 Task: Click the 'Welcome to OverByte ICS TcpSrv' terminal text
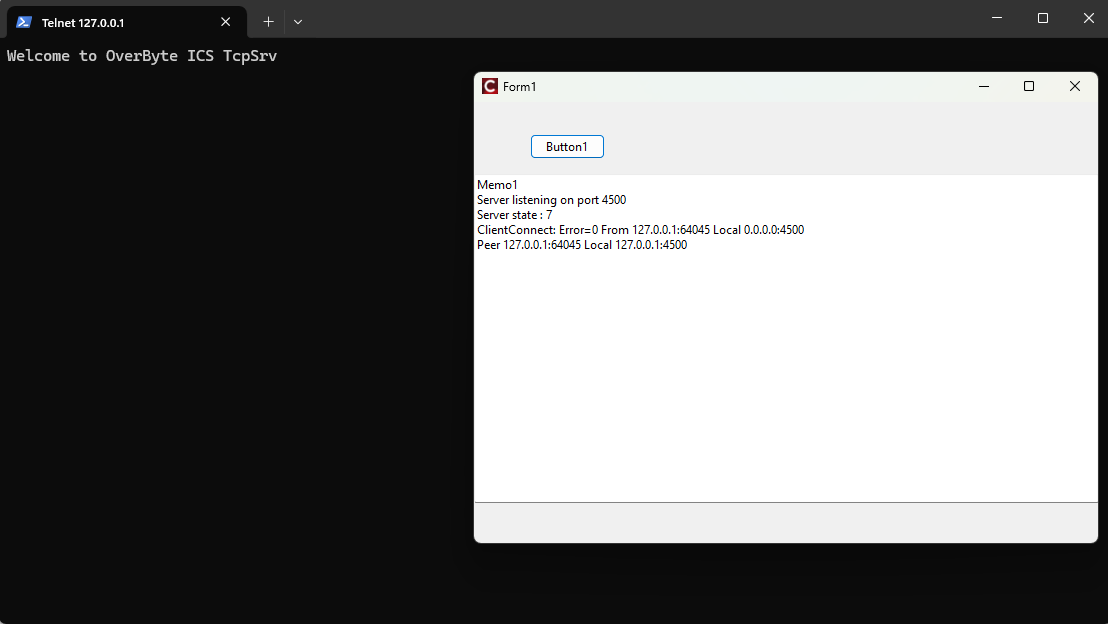142,56
